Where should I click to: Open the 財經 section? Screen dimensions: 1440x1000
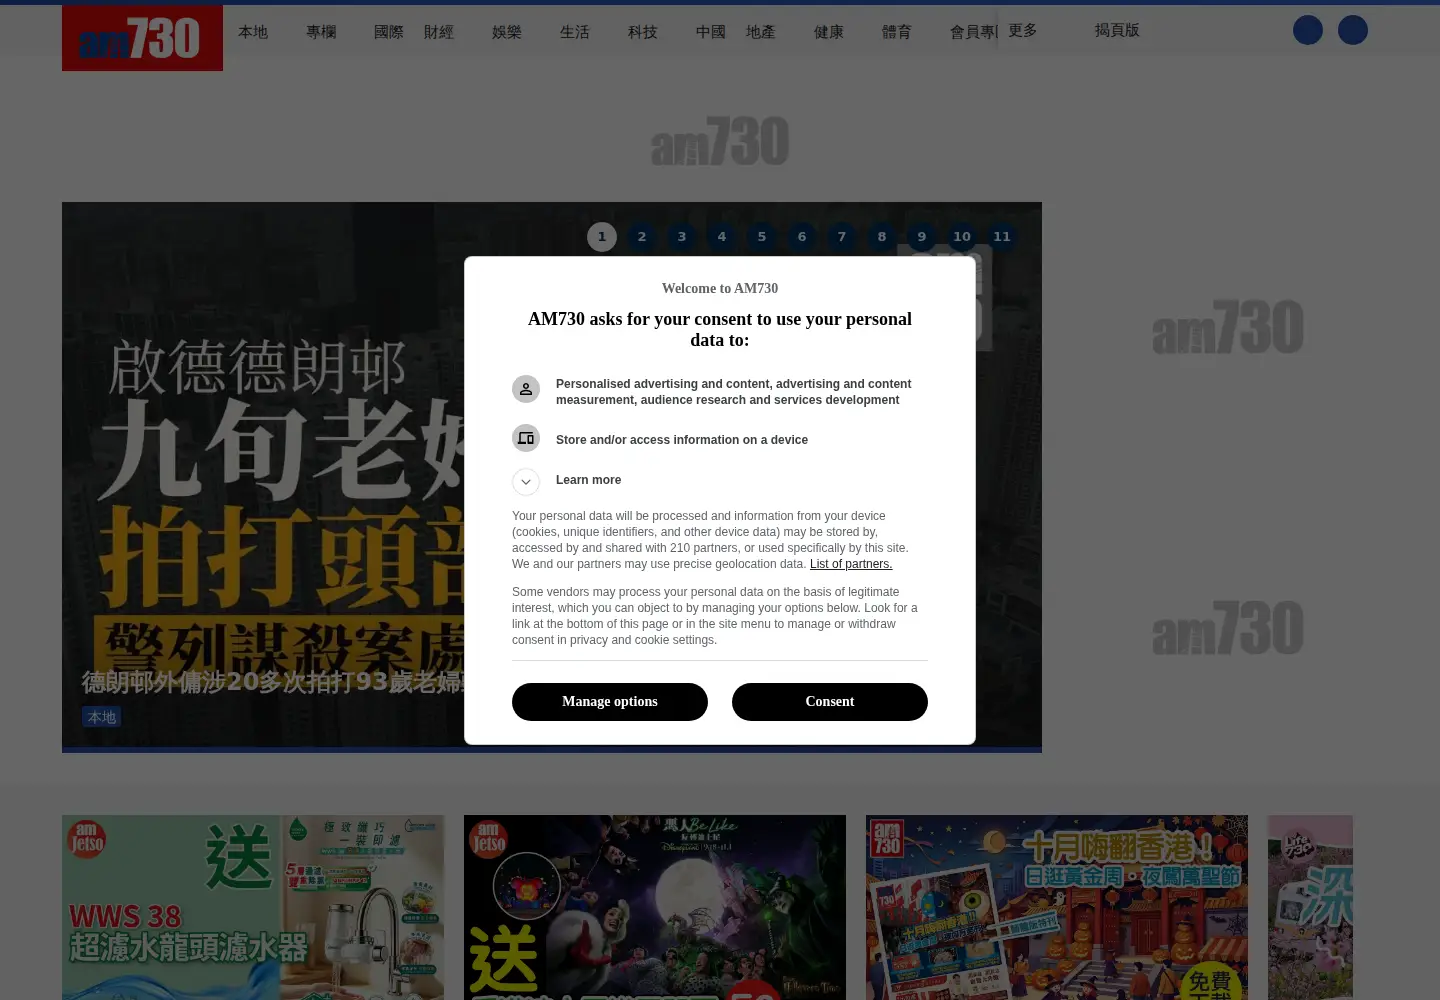click(x=439, y=32)
